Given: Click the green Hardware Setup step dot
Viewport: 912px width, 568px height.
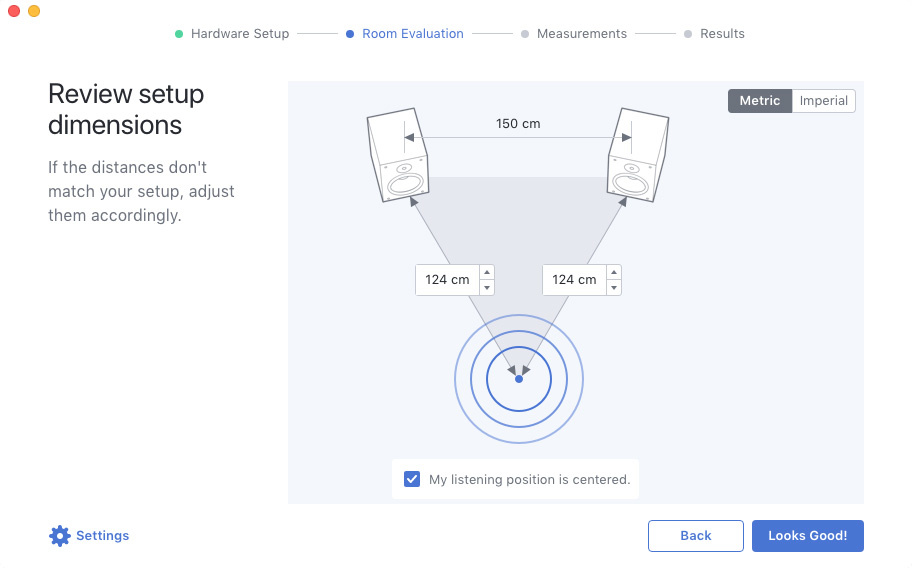Looking at the screenshot, I should click(179, 34).
